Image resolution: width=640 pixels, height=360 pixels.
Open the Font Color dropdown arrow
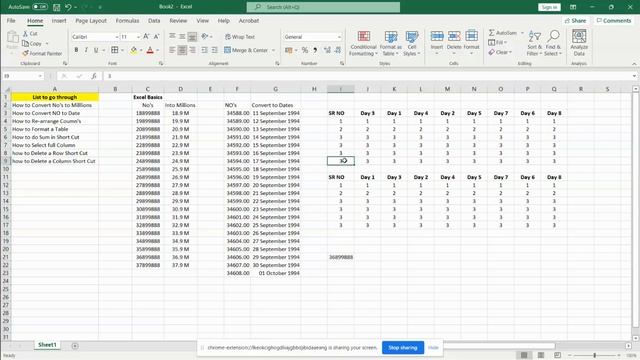158,50
